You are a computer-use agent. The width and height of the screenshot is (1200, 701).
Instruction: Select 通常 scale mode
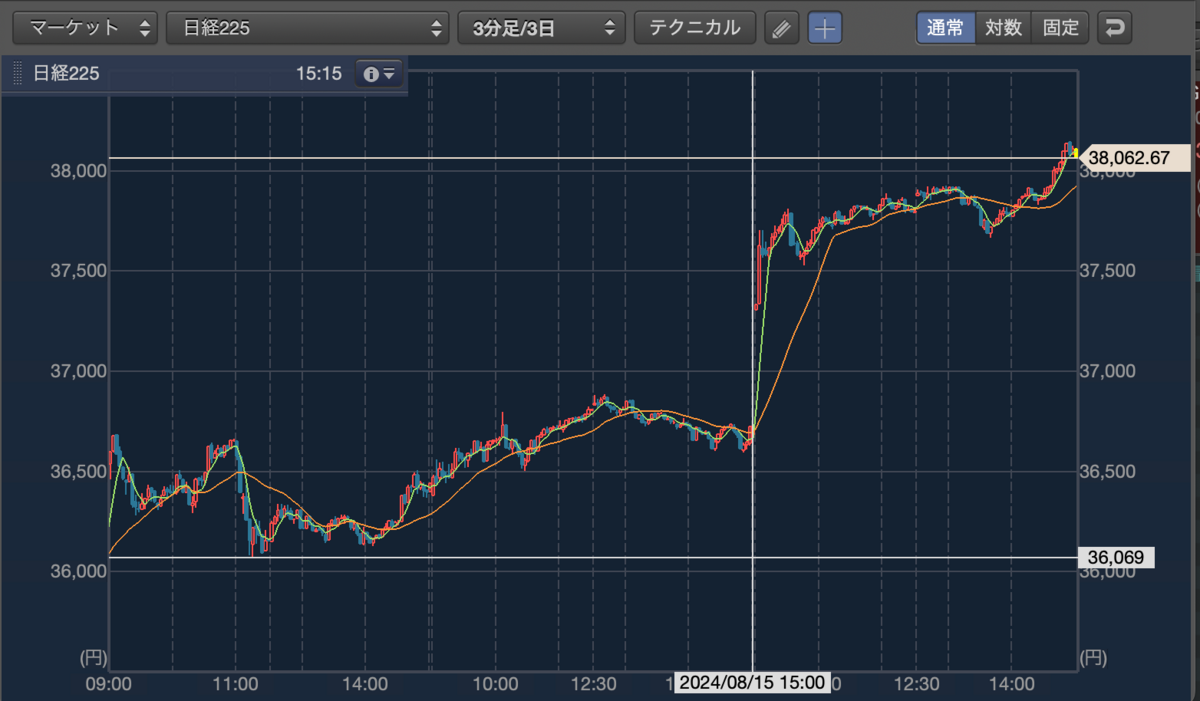pyautogui.click(x=946, y=28)
